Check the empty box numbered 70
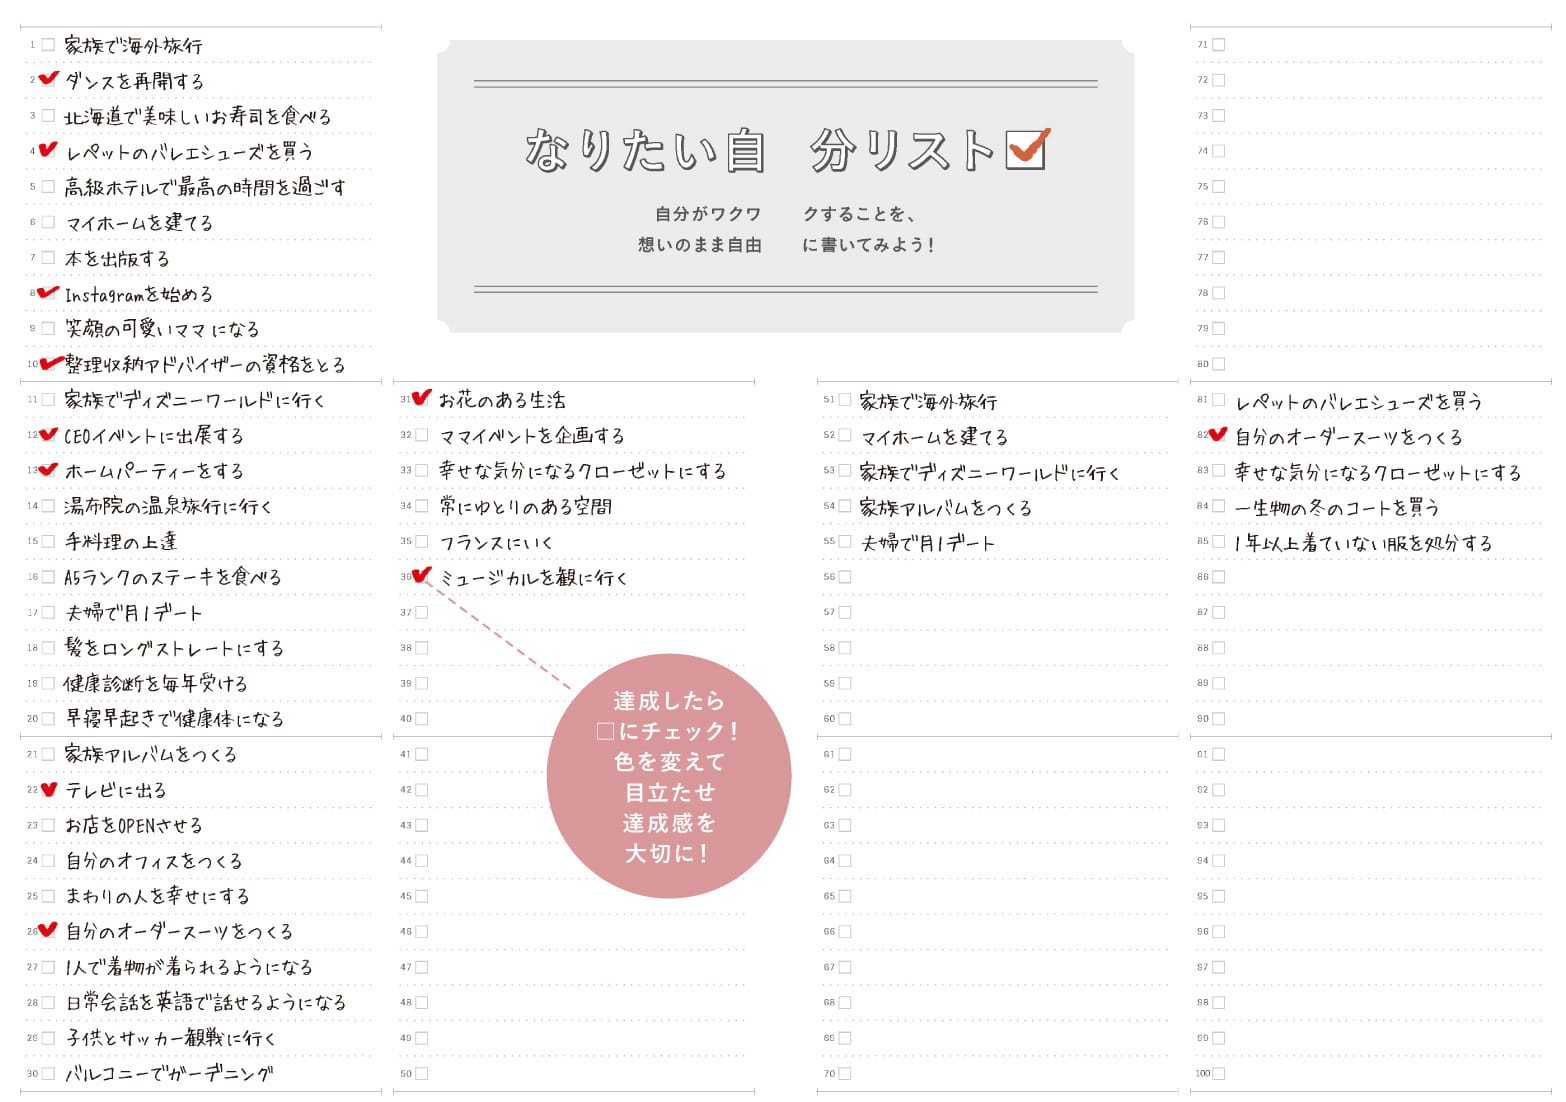 point(845,1074)
